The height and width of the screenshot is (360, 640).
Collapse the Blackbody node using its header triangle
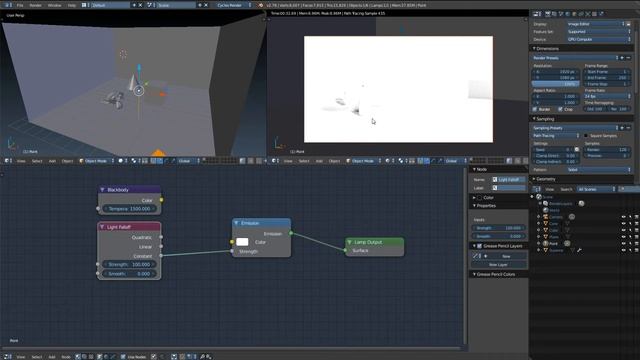(x=102, y=190)
